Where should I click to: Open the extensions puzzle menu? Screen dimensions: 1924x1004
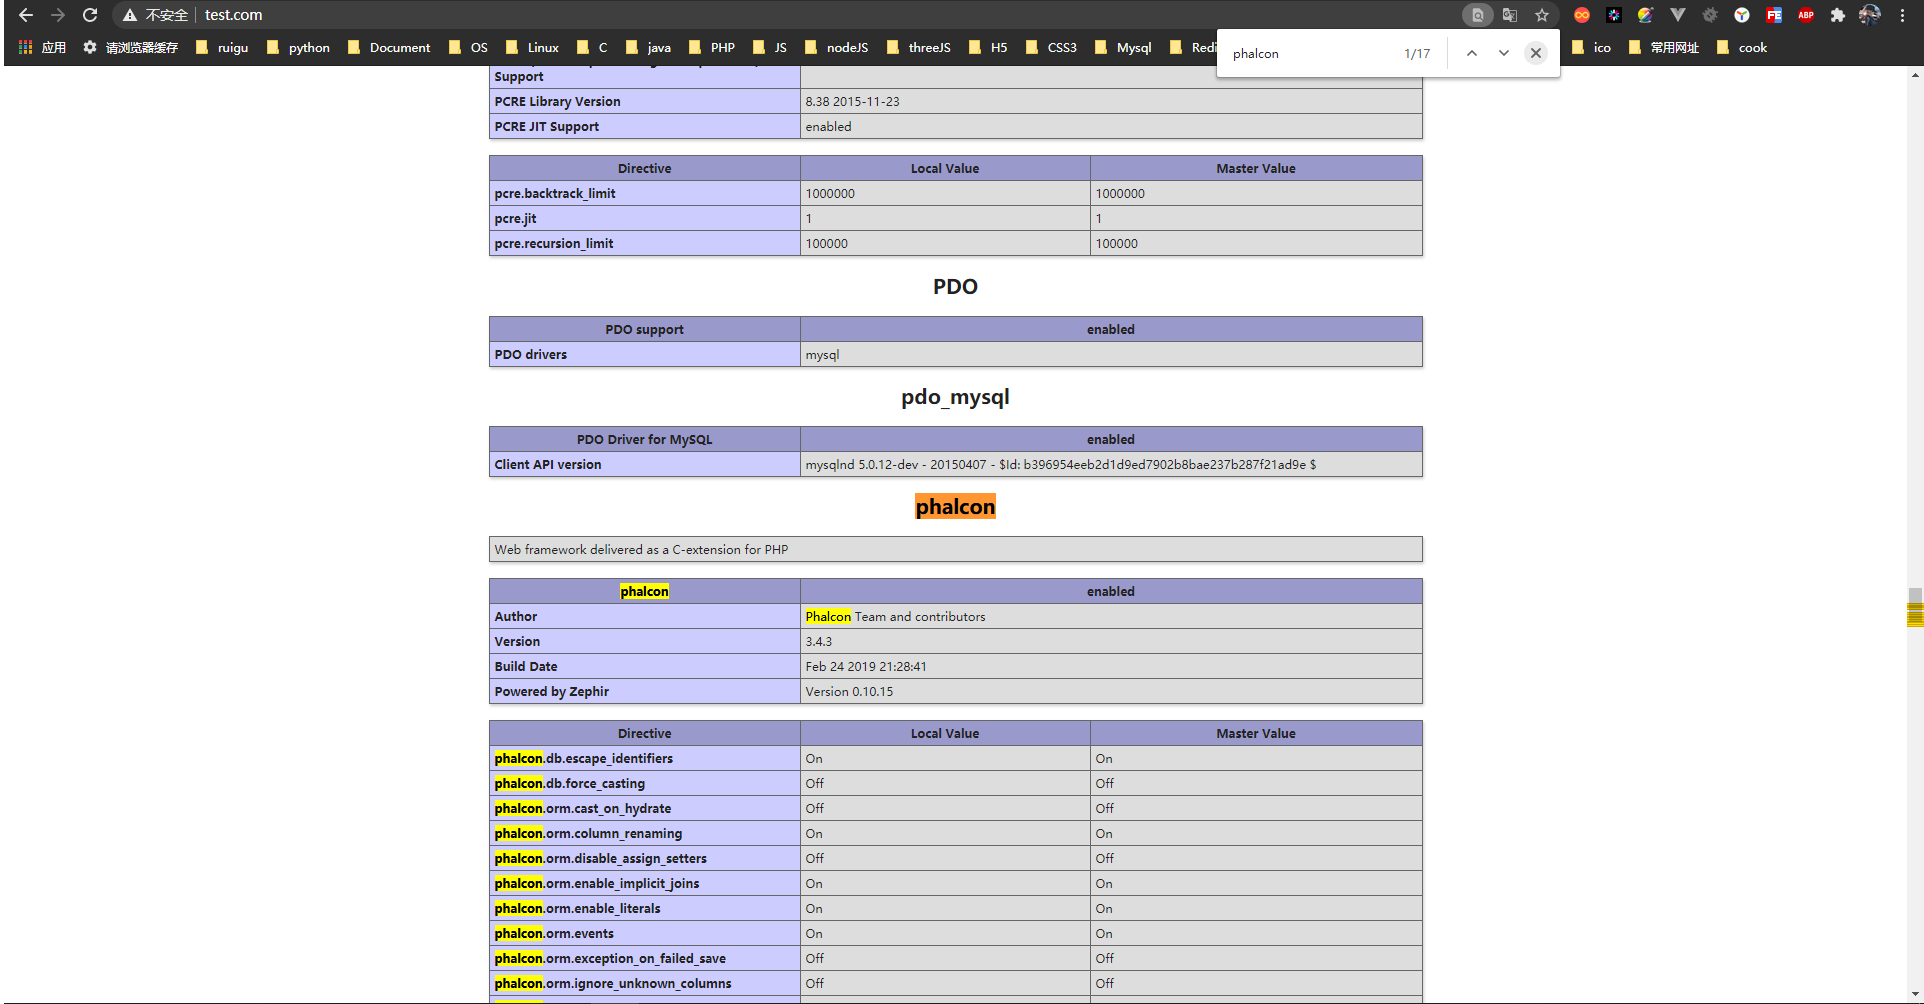pos(1838,15)
